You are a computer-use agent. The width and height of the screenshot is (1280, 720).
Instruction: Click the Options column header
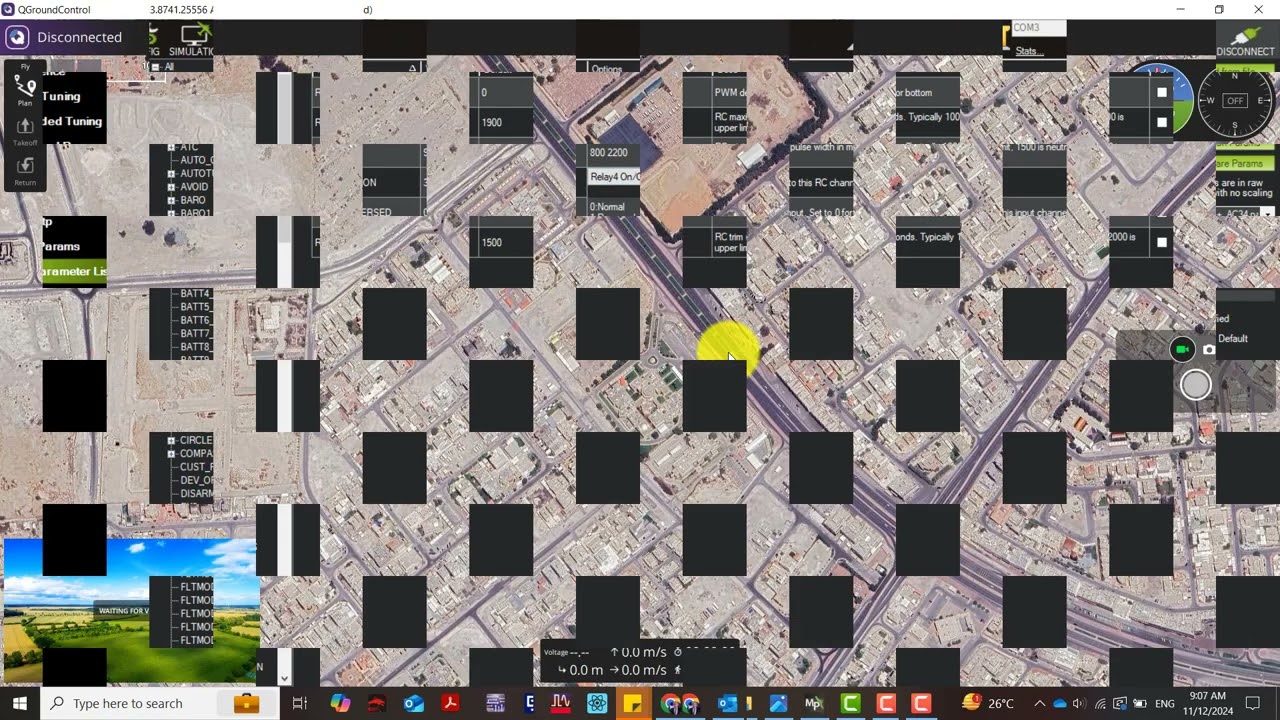click(607, 69)
